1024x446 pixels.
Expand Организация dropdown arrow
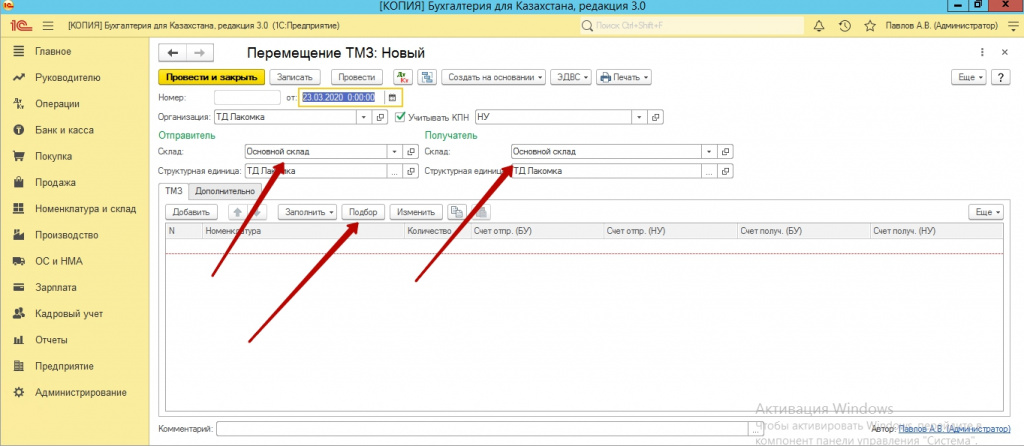pos(364,118)
